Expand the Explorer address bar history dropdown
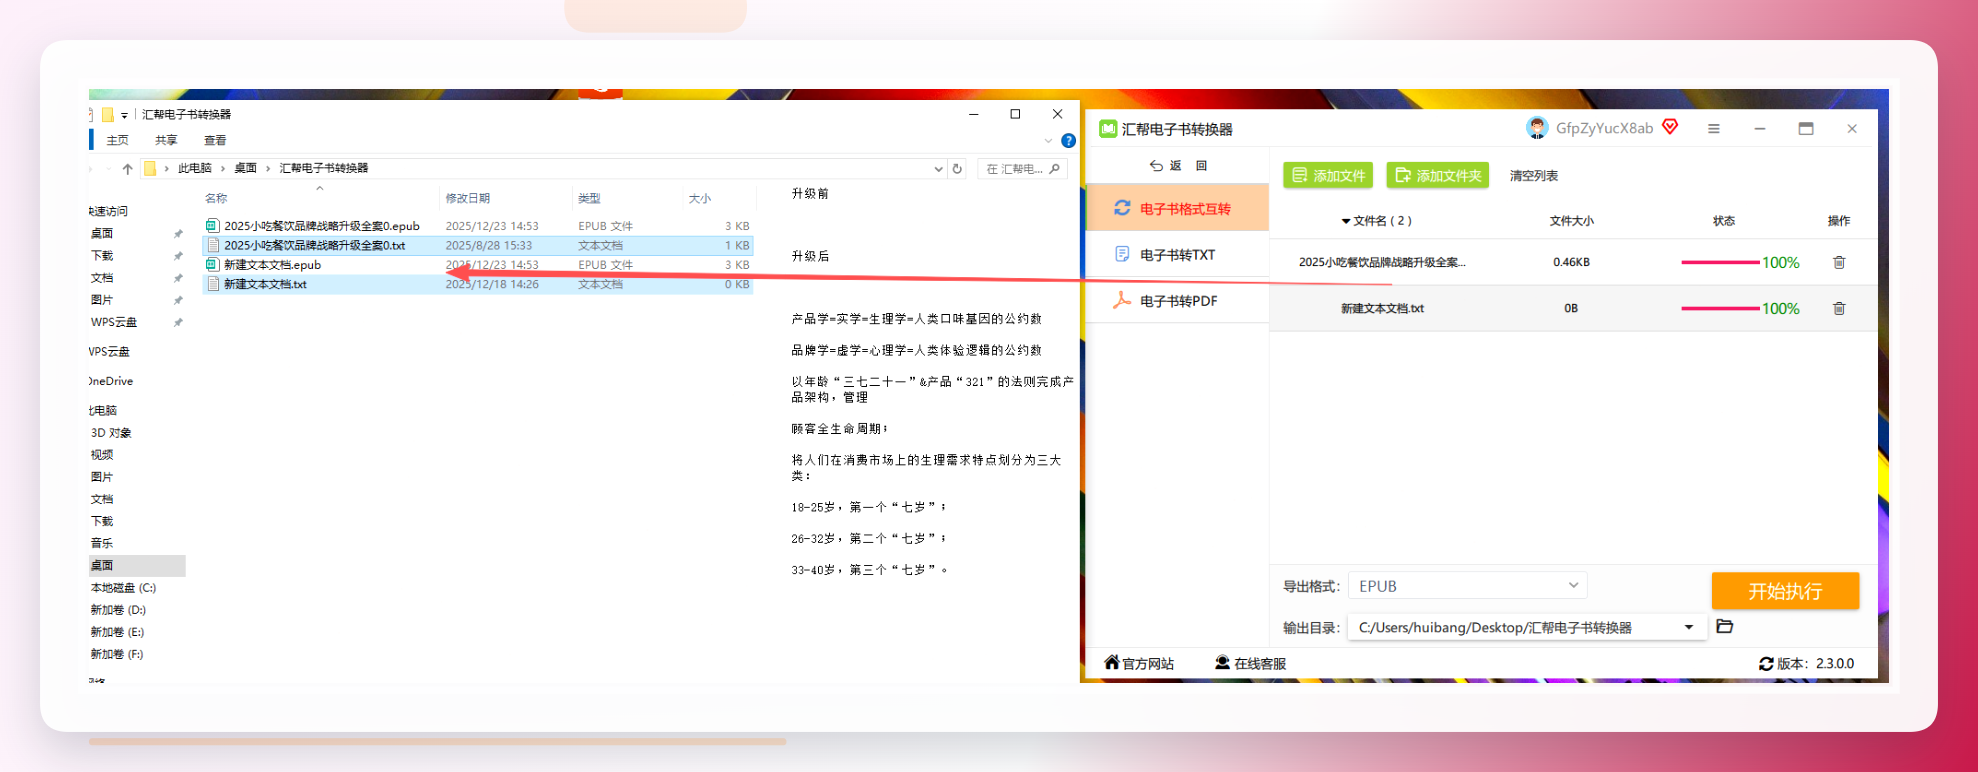 (x=938, y=169)
